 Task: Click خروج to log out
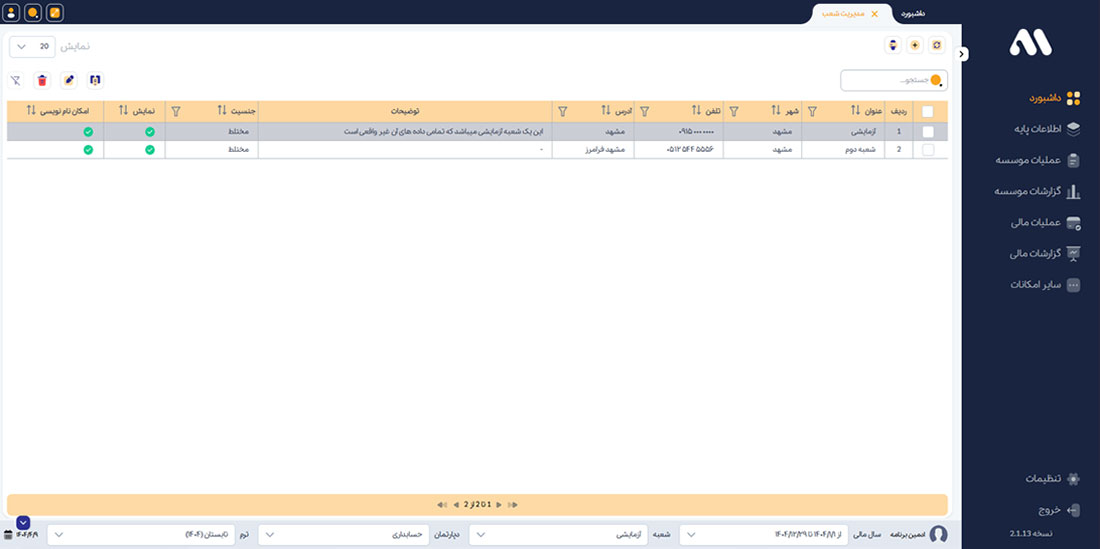tap(1048, 510)
